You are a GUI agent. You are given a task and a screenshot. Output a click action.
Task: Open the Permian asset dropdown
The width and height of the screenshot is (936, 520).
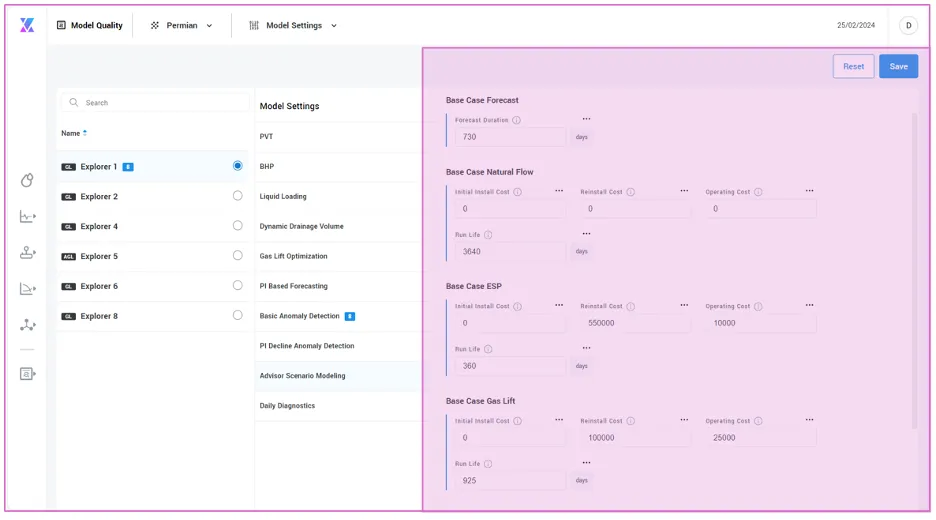(x=181, y=25)
